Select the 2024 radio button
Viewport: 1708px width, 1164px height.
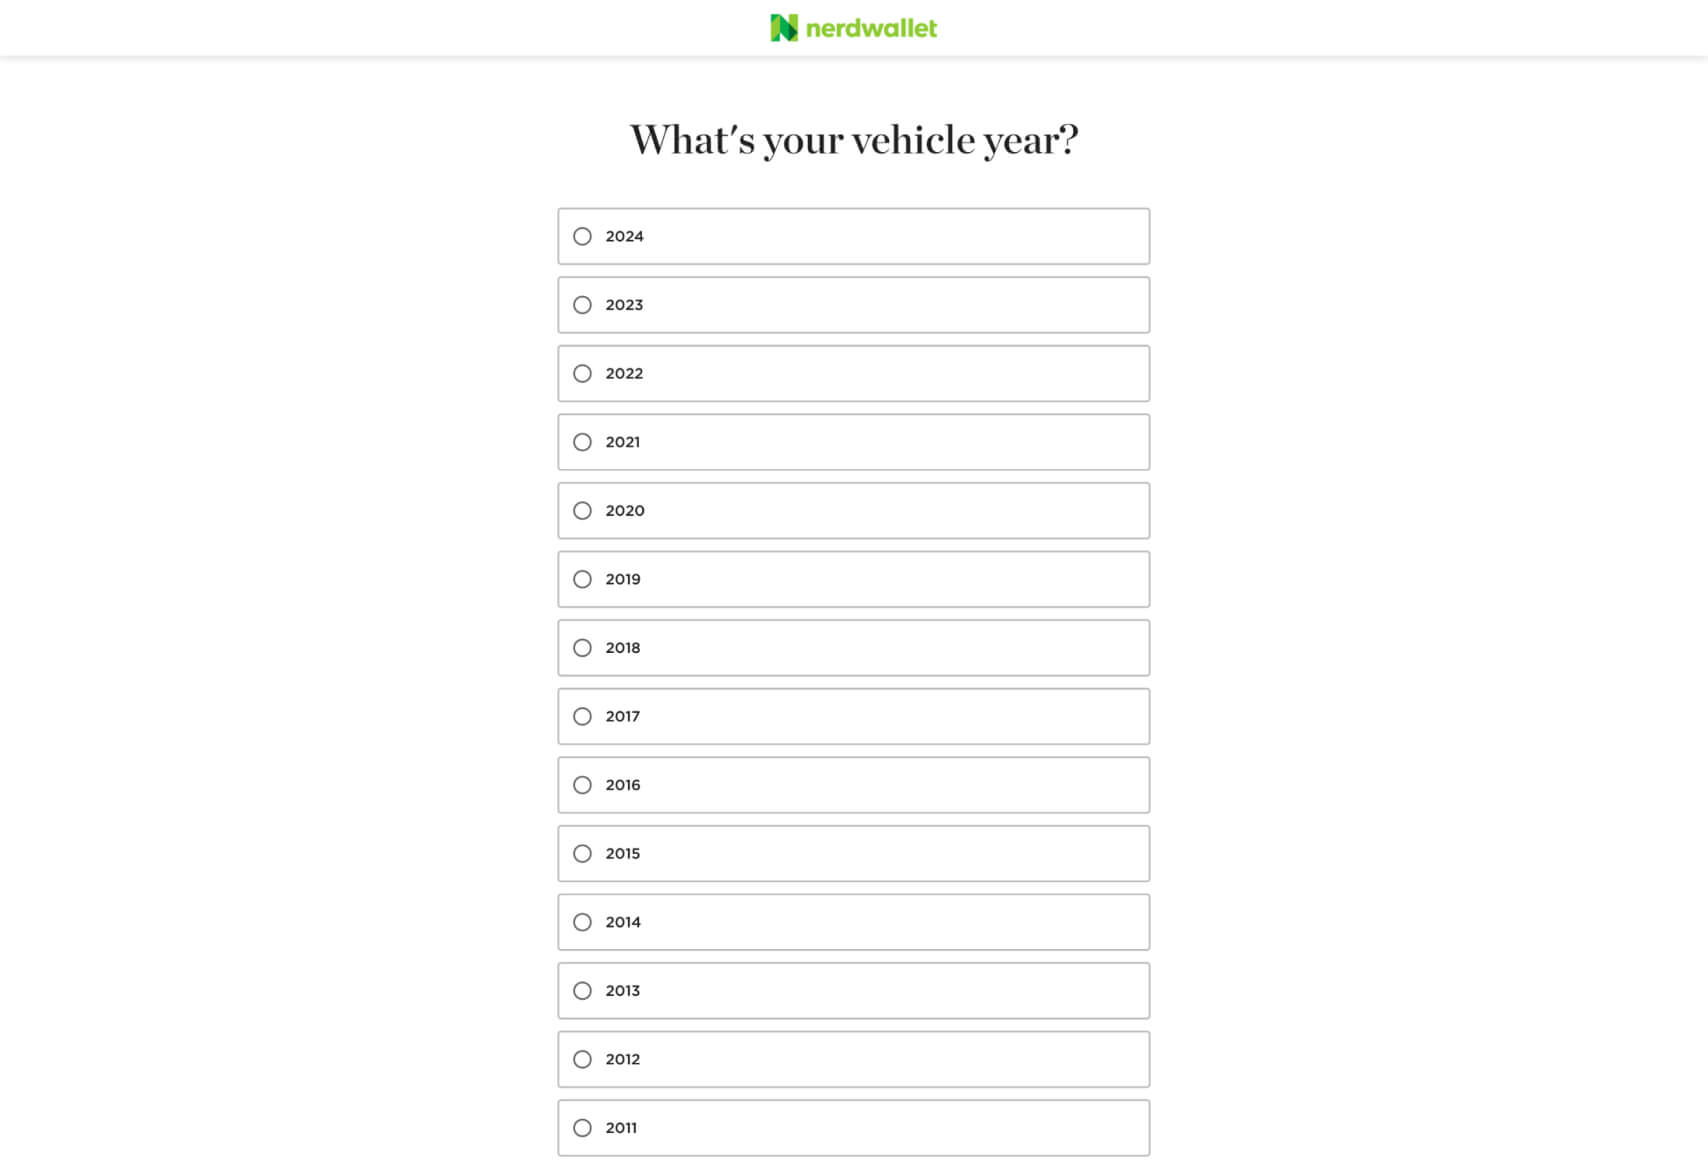[582, 236]
